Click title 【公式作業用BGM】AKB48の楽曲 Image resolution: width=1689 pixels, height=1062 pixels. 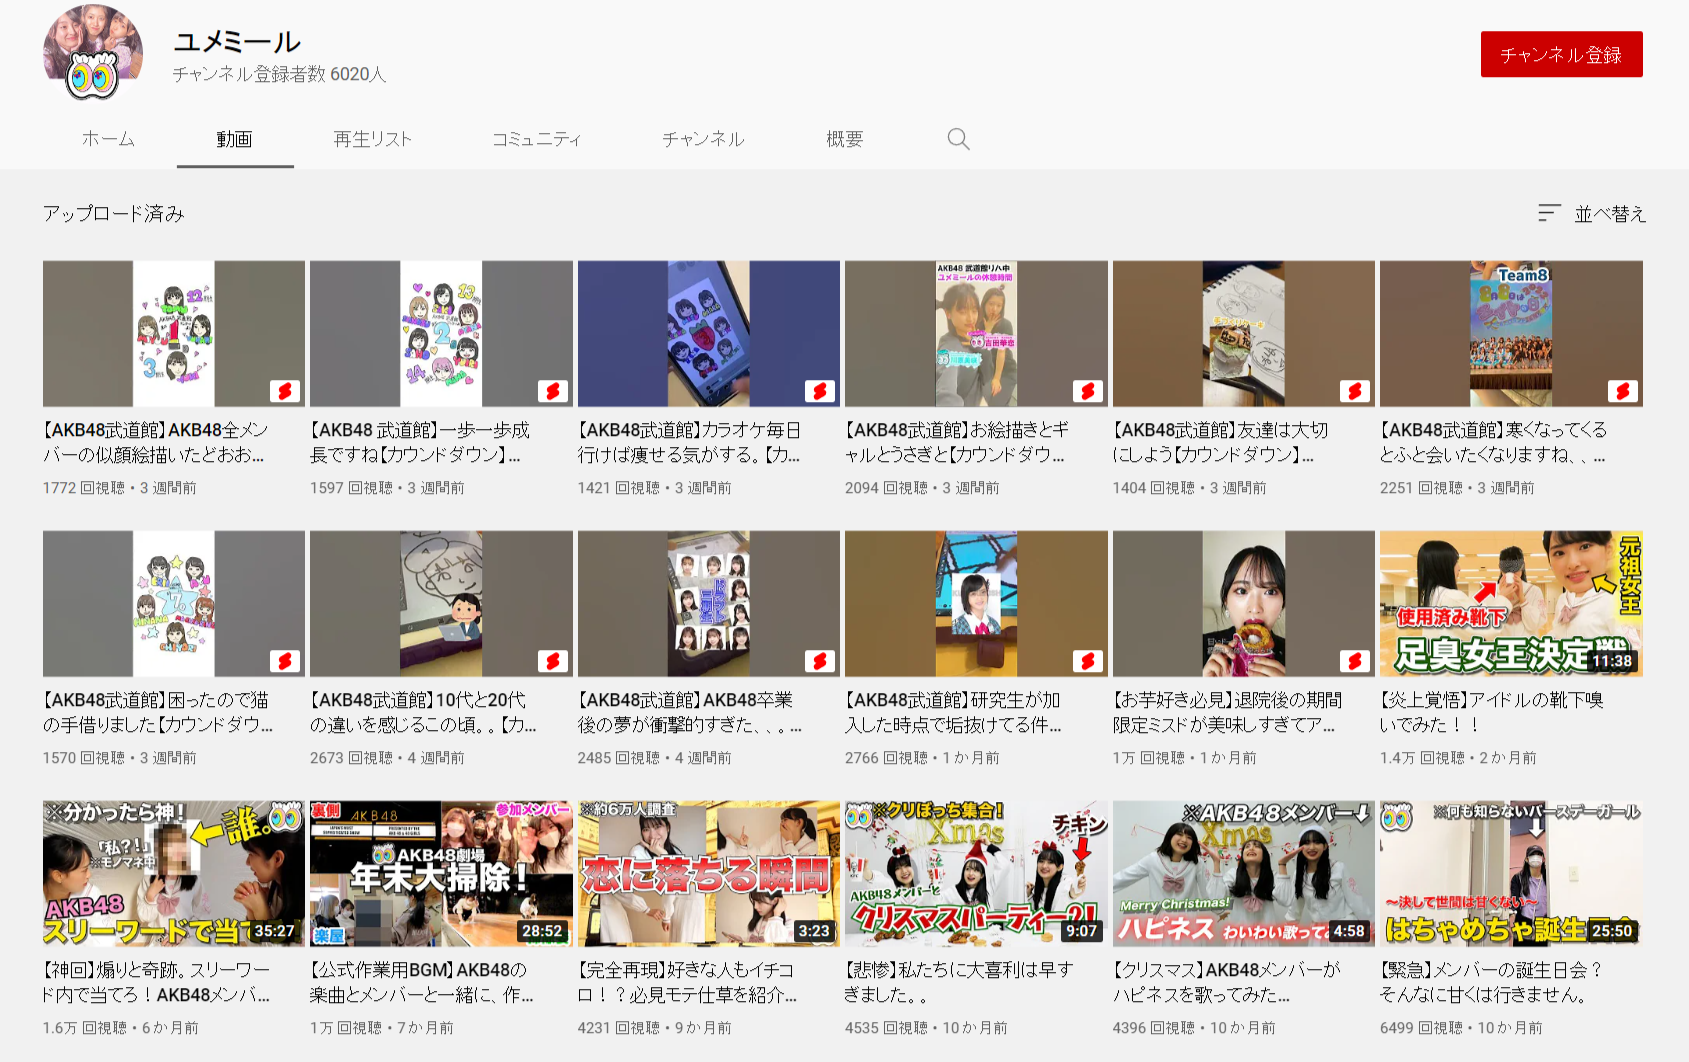(x=422, y=982)
